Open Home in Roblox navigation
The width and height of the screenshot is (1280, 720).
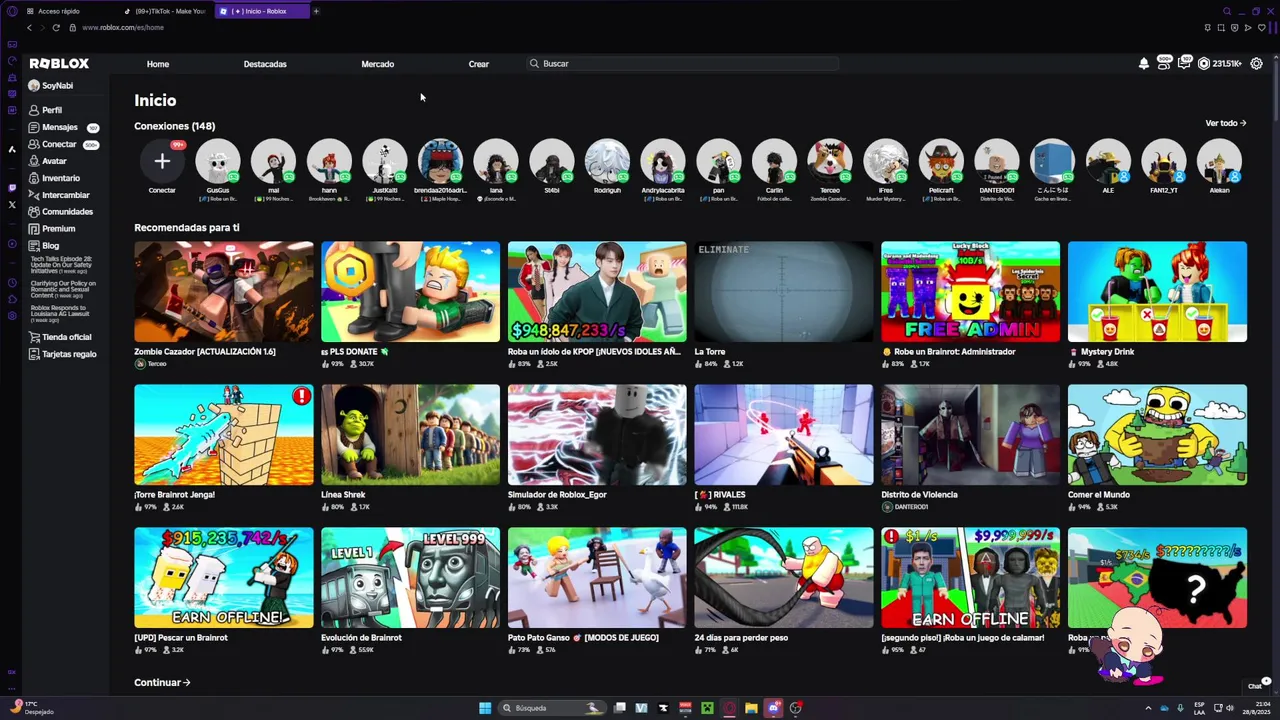pos(158,64)
